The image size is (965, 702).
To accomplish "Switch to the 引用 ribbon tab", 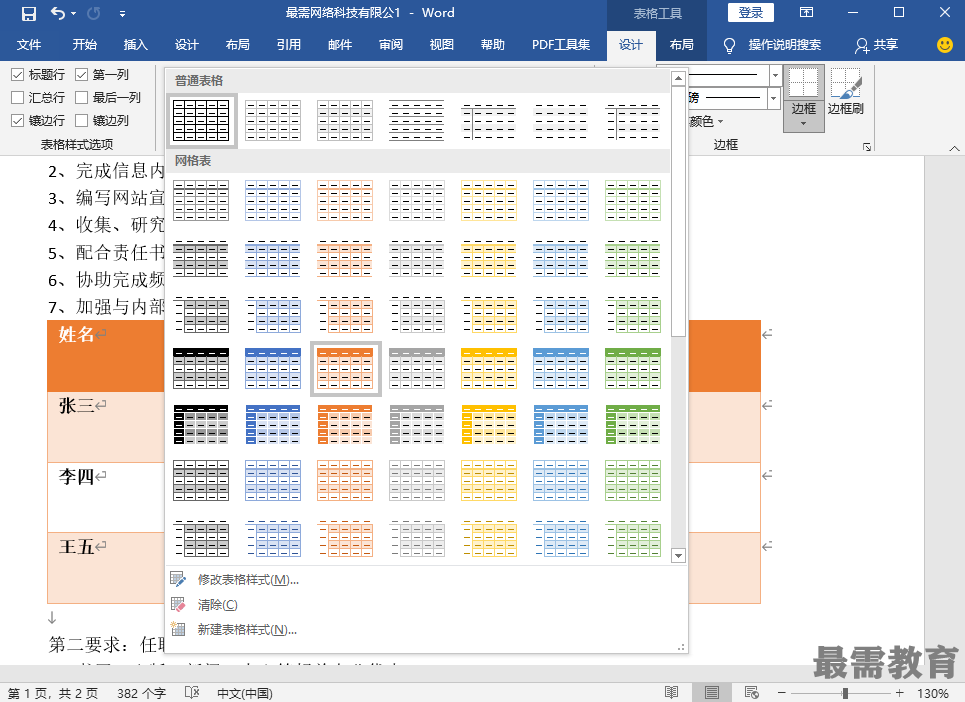I will (x=289, y=45).
